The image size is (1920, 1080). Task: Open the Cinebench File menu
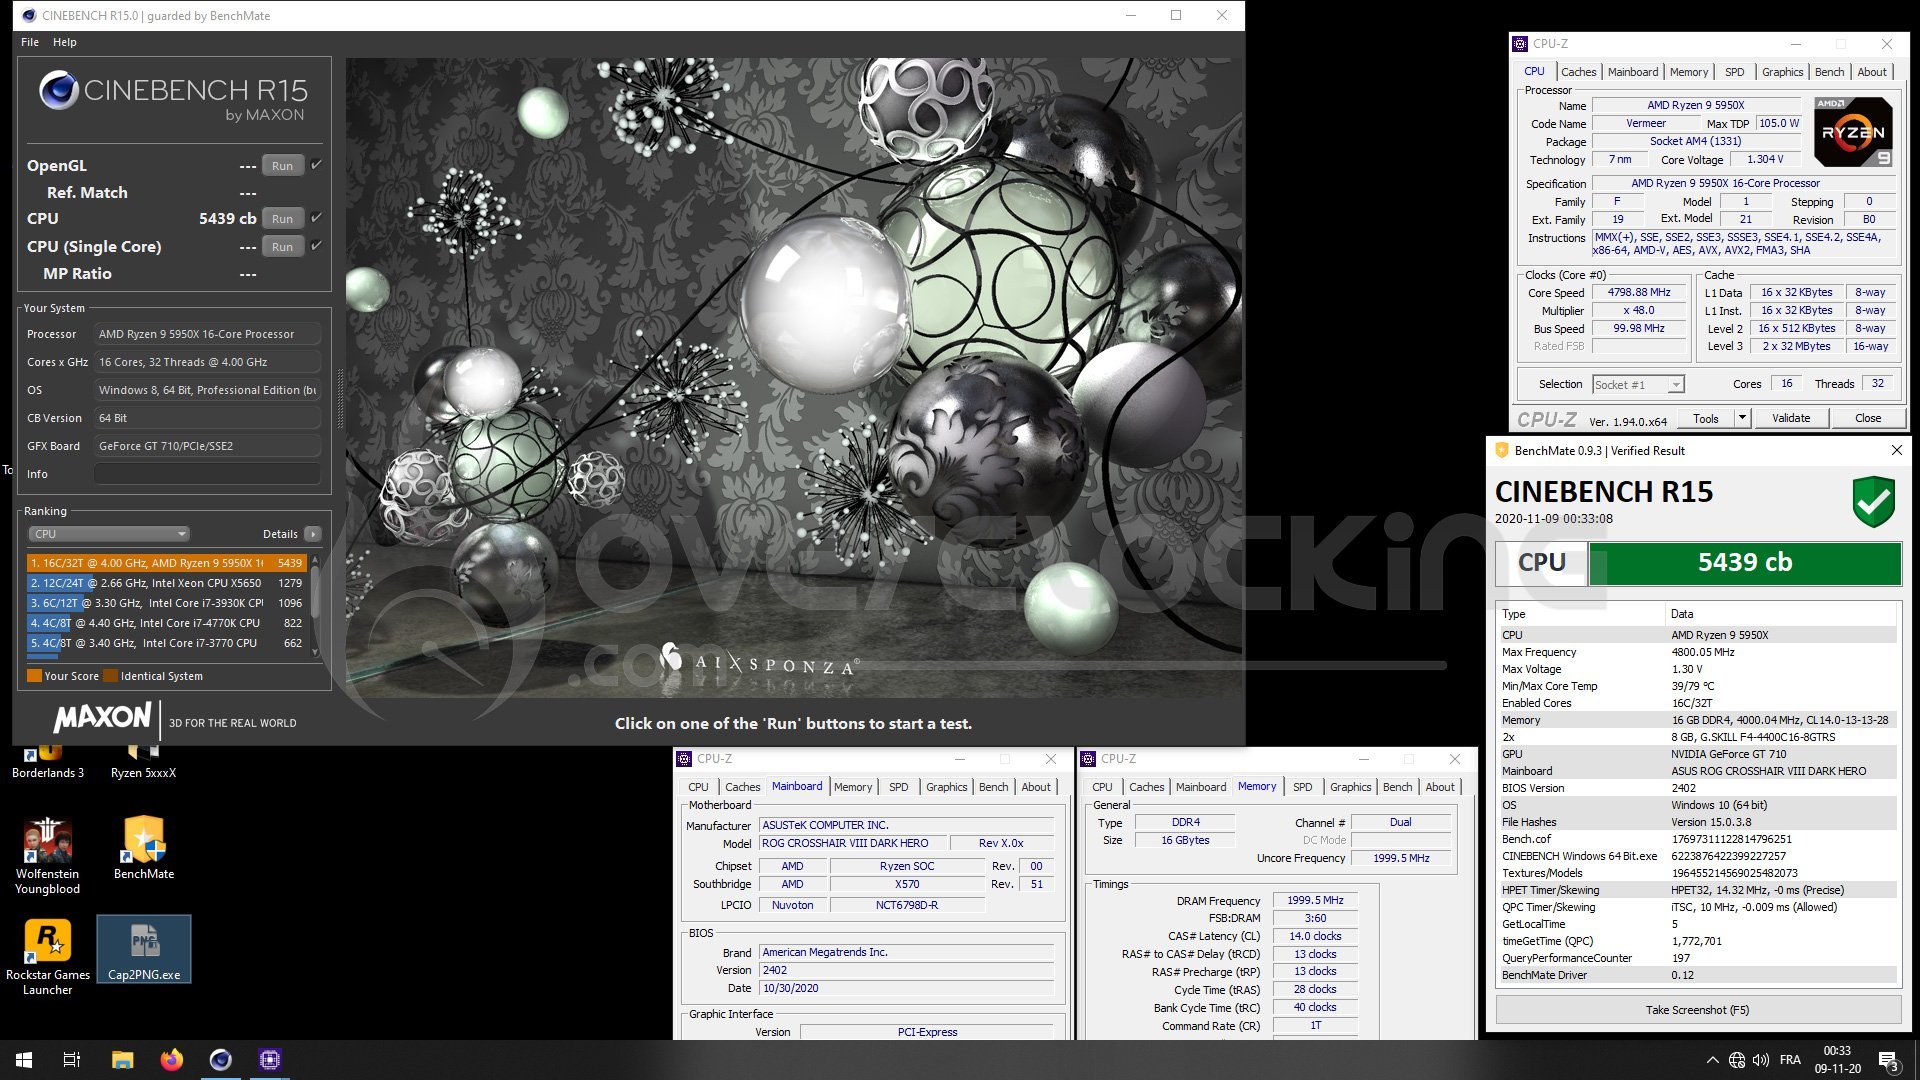[30, 42]
